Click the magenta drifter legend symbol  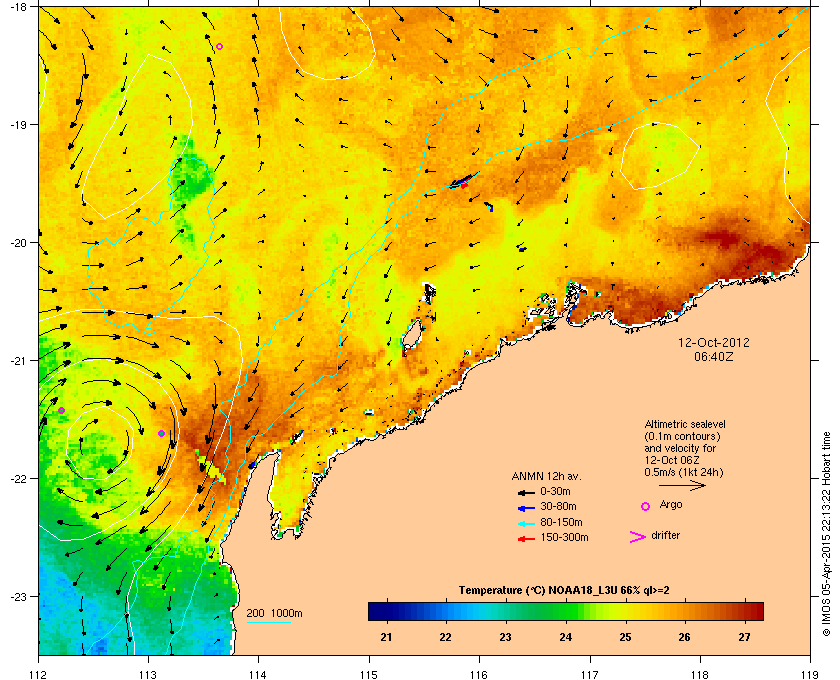(638, 537)
